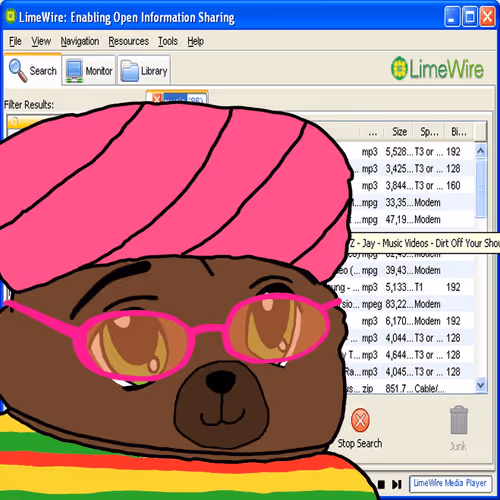Viewport: 500px width, 500px height.
Task: Close the search results tab with X
Action: pos(157,98)
